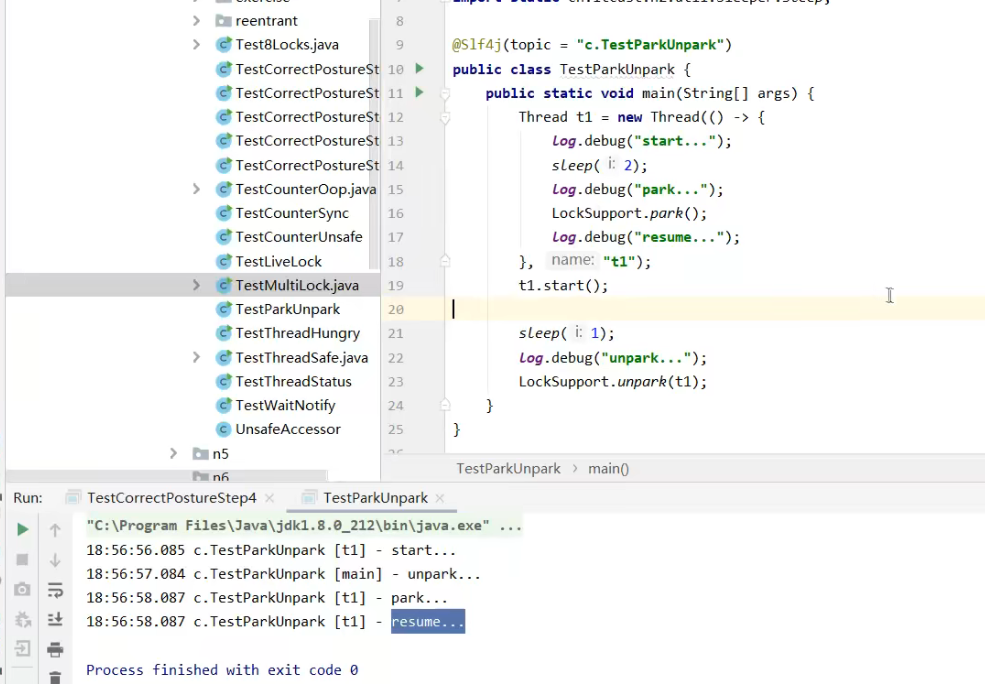
Task: Click the TestParkUnpark breadcrumb
Action: click(x=508, y=468)
